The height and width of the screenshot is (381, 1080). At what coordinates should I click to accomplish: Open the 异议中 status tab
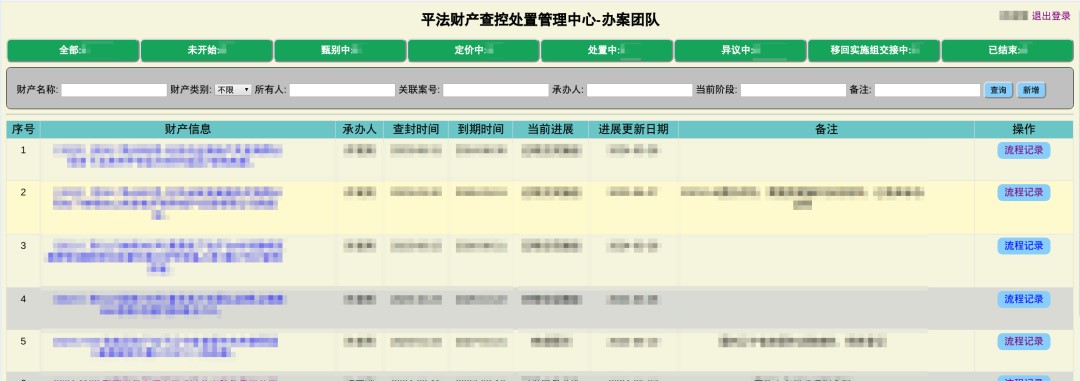[740, 51]
